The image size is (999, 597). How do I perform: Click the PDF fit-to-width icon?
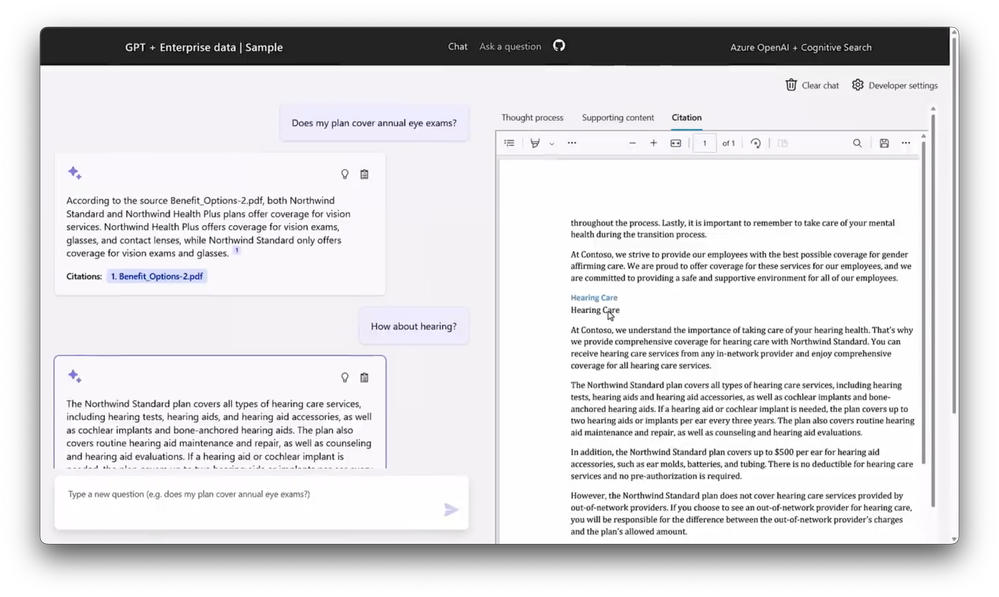pyautogui.click(x=676, y=143)
